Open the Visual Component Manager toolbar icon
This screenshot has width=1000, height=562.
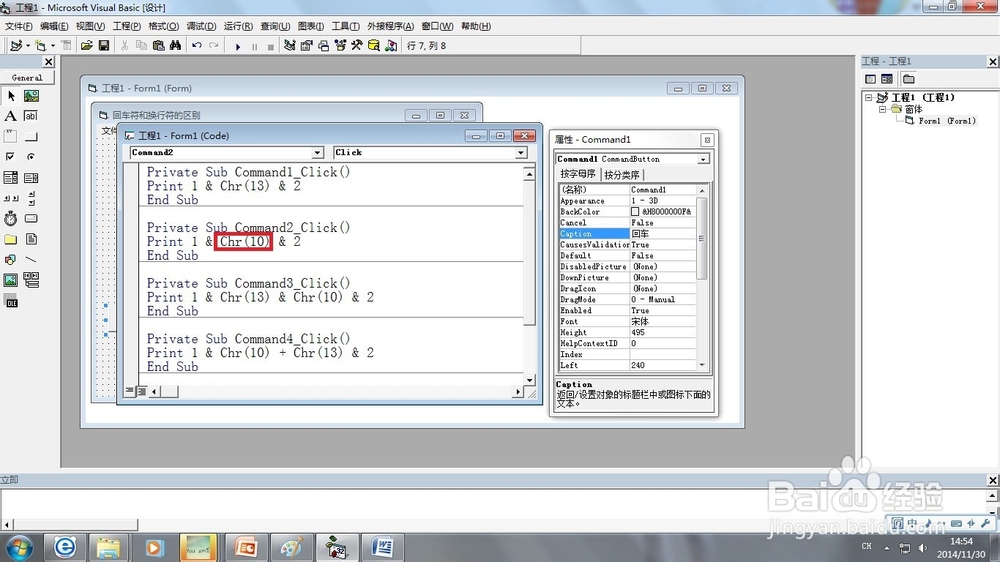coord(391,46)
